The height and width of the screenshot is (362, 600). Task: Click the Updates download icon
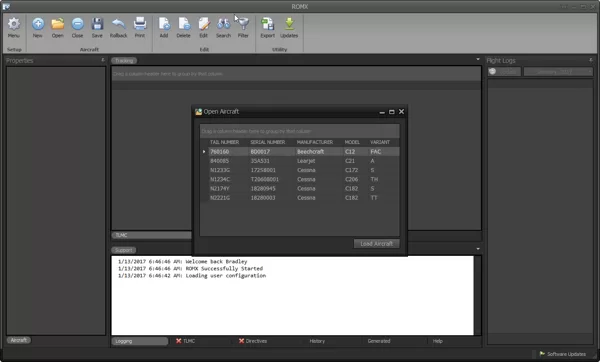coord(289,24)
